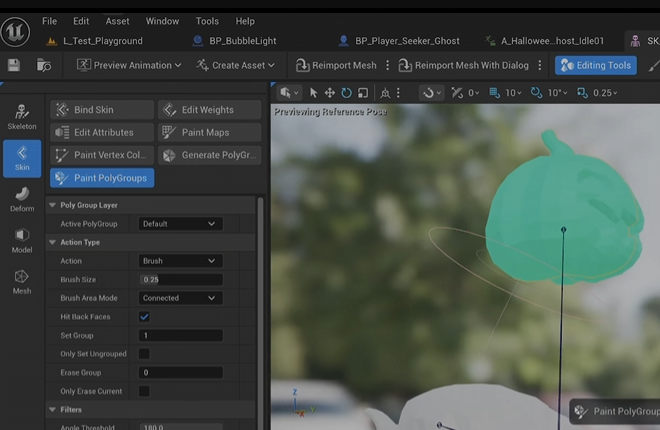The width and height of the screenshot is (660, 430).
Task: Check the Only Erase Current checkbox
Action: pos(144,391)
